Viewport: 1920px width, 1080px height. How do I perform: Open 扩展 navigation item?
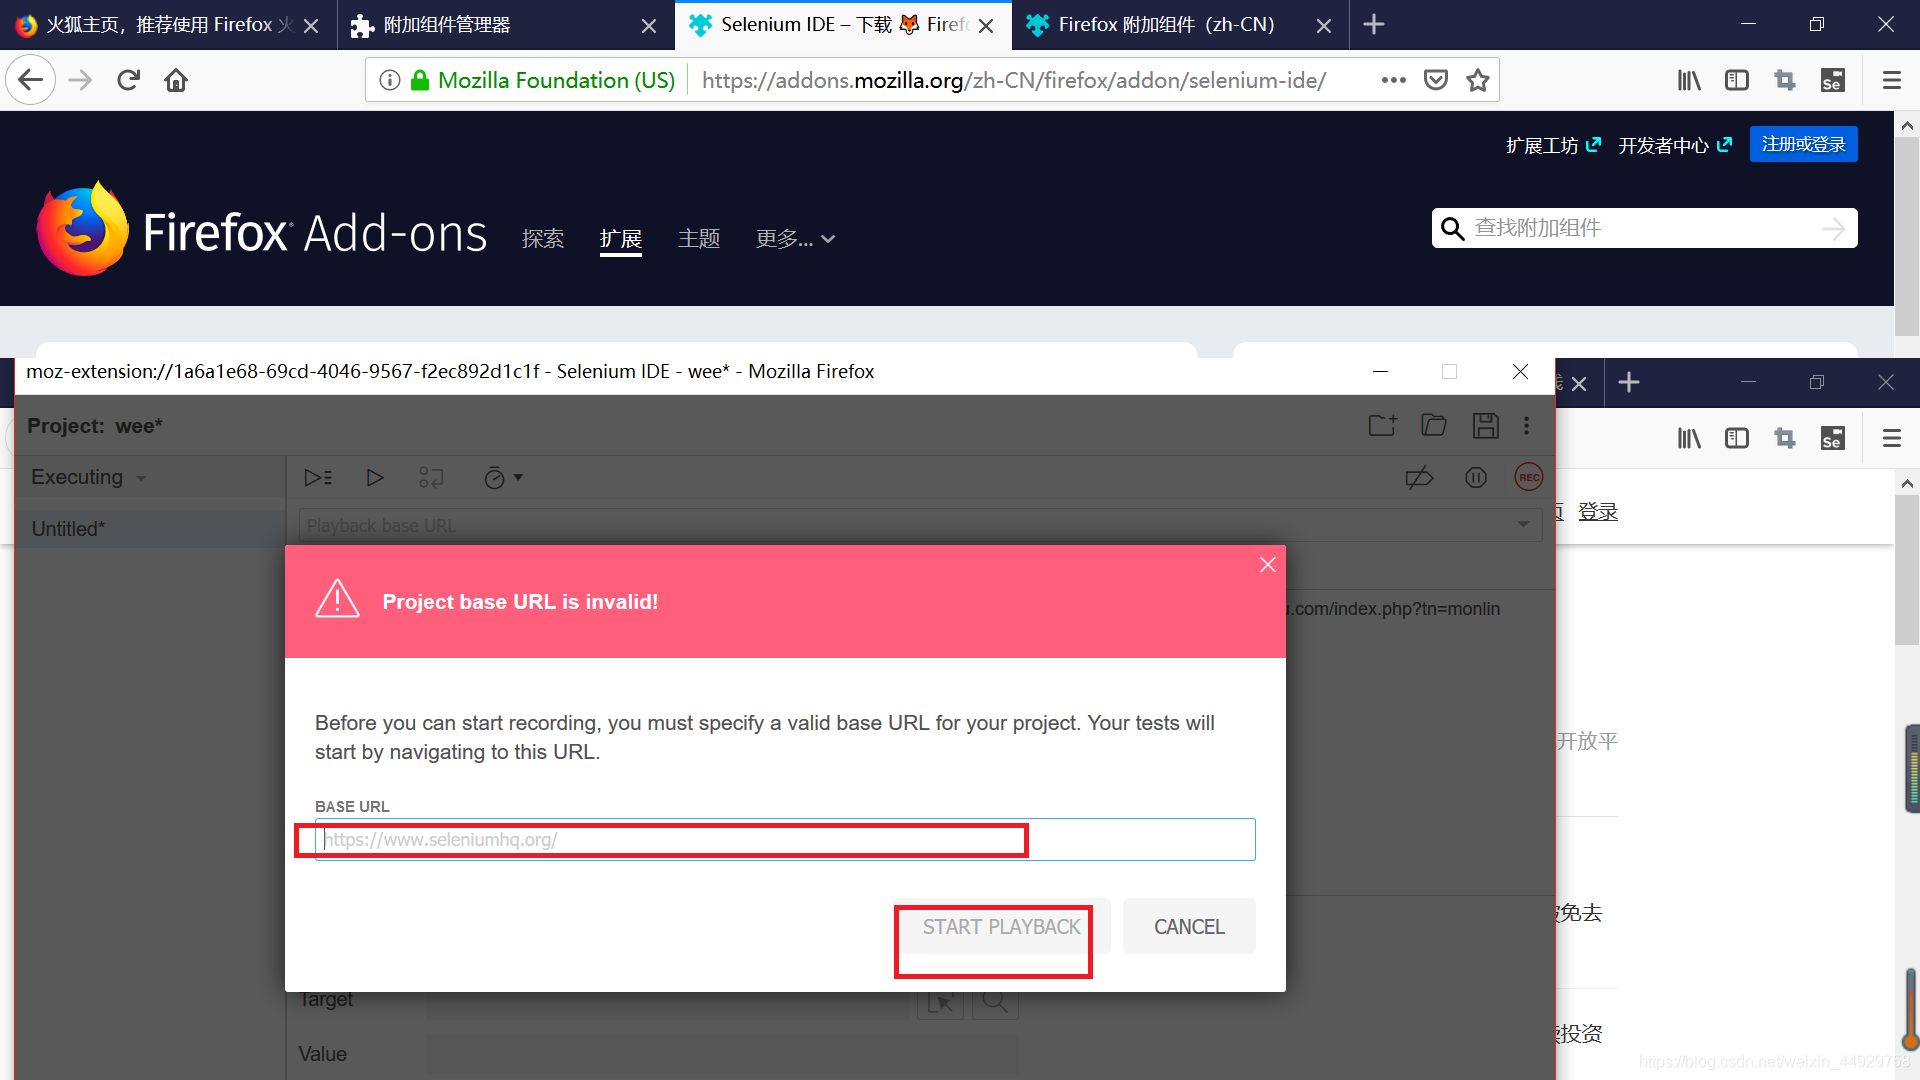click(621, 239)
